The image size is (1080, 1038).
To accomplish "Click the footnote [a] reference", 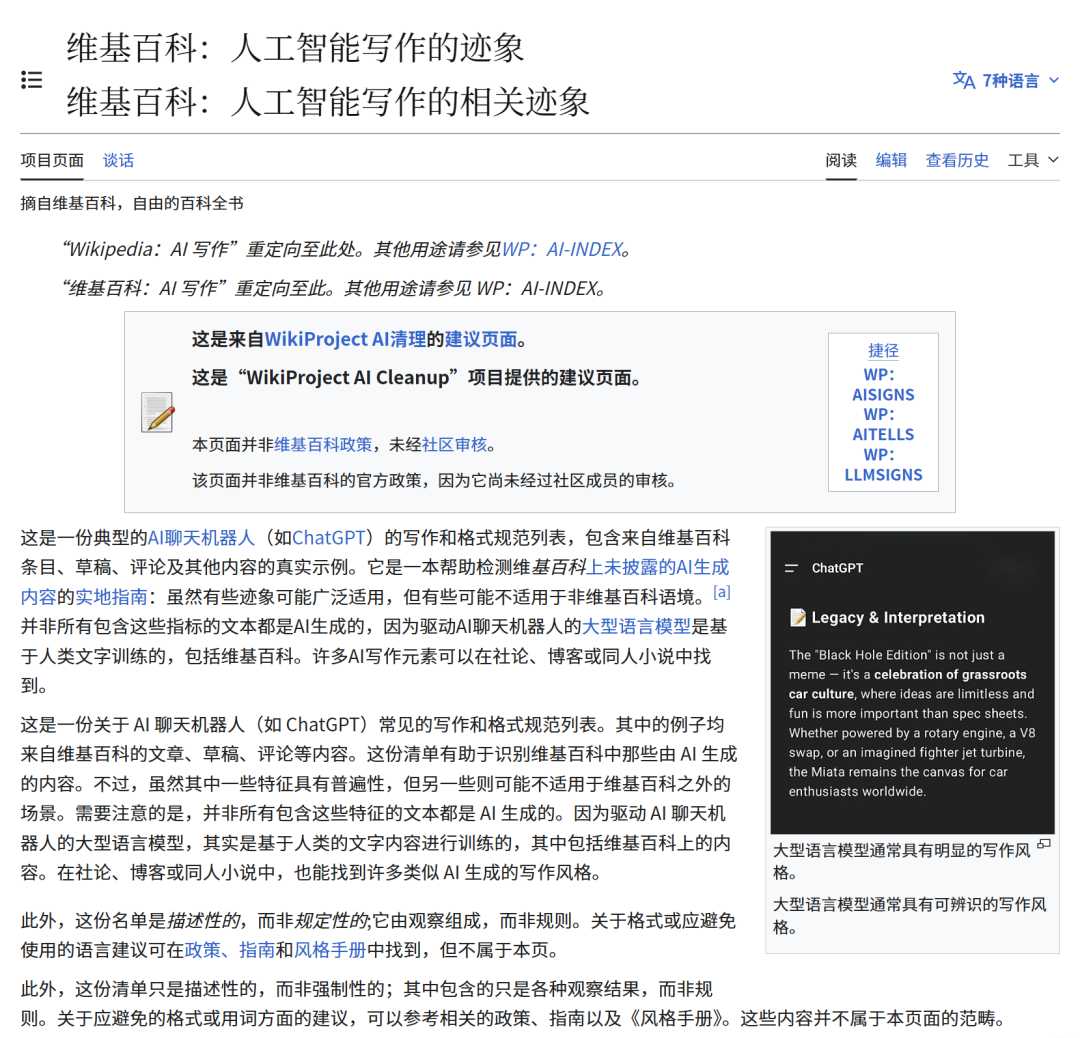I will (722, 592).
